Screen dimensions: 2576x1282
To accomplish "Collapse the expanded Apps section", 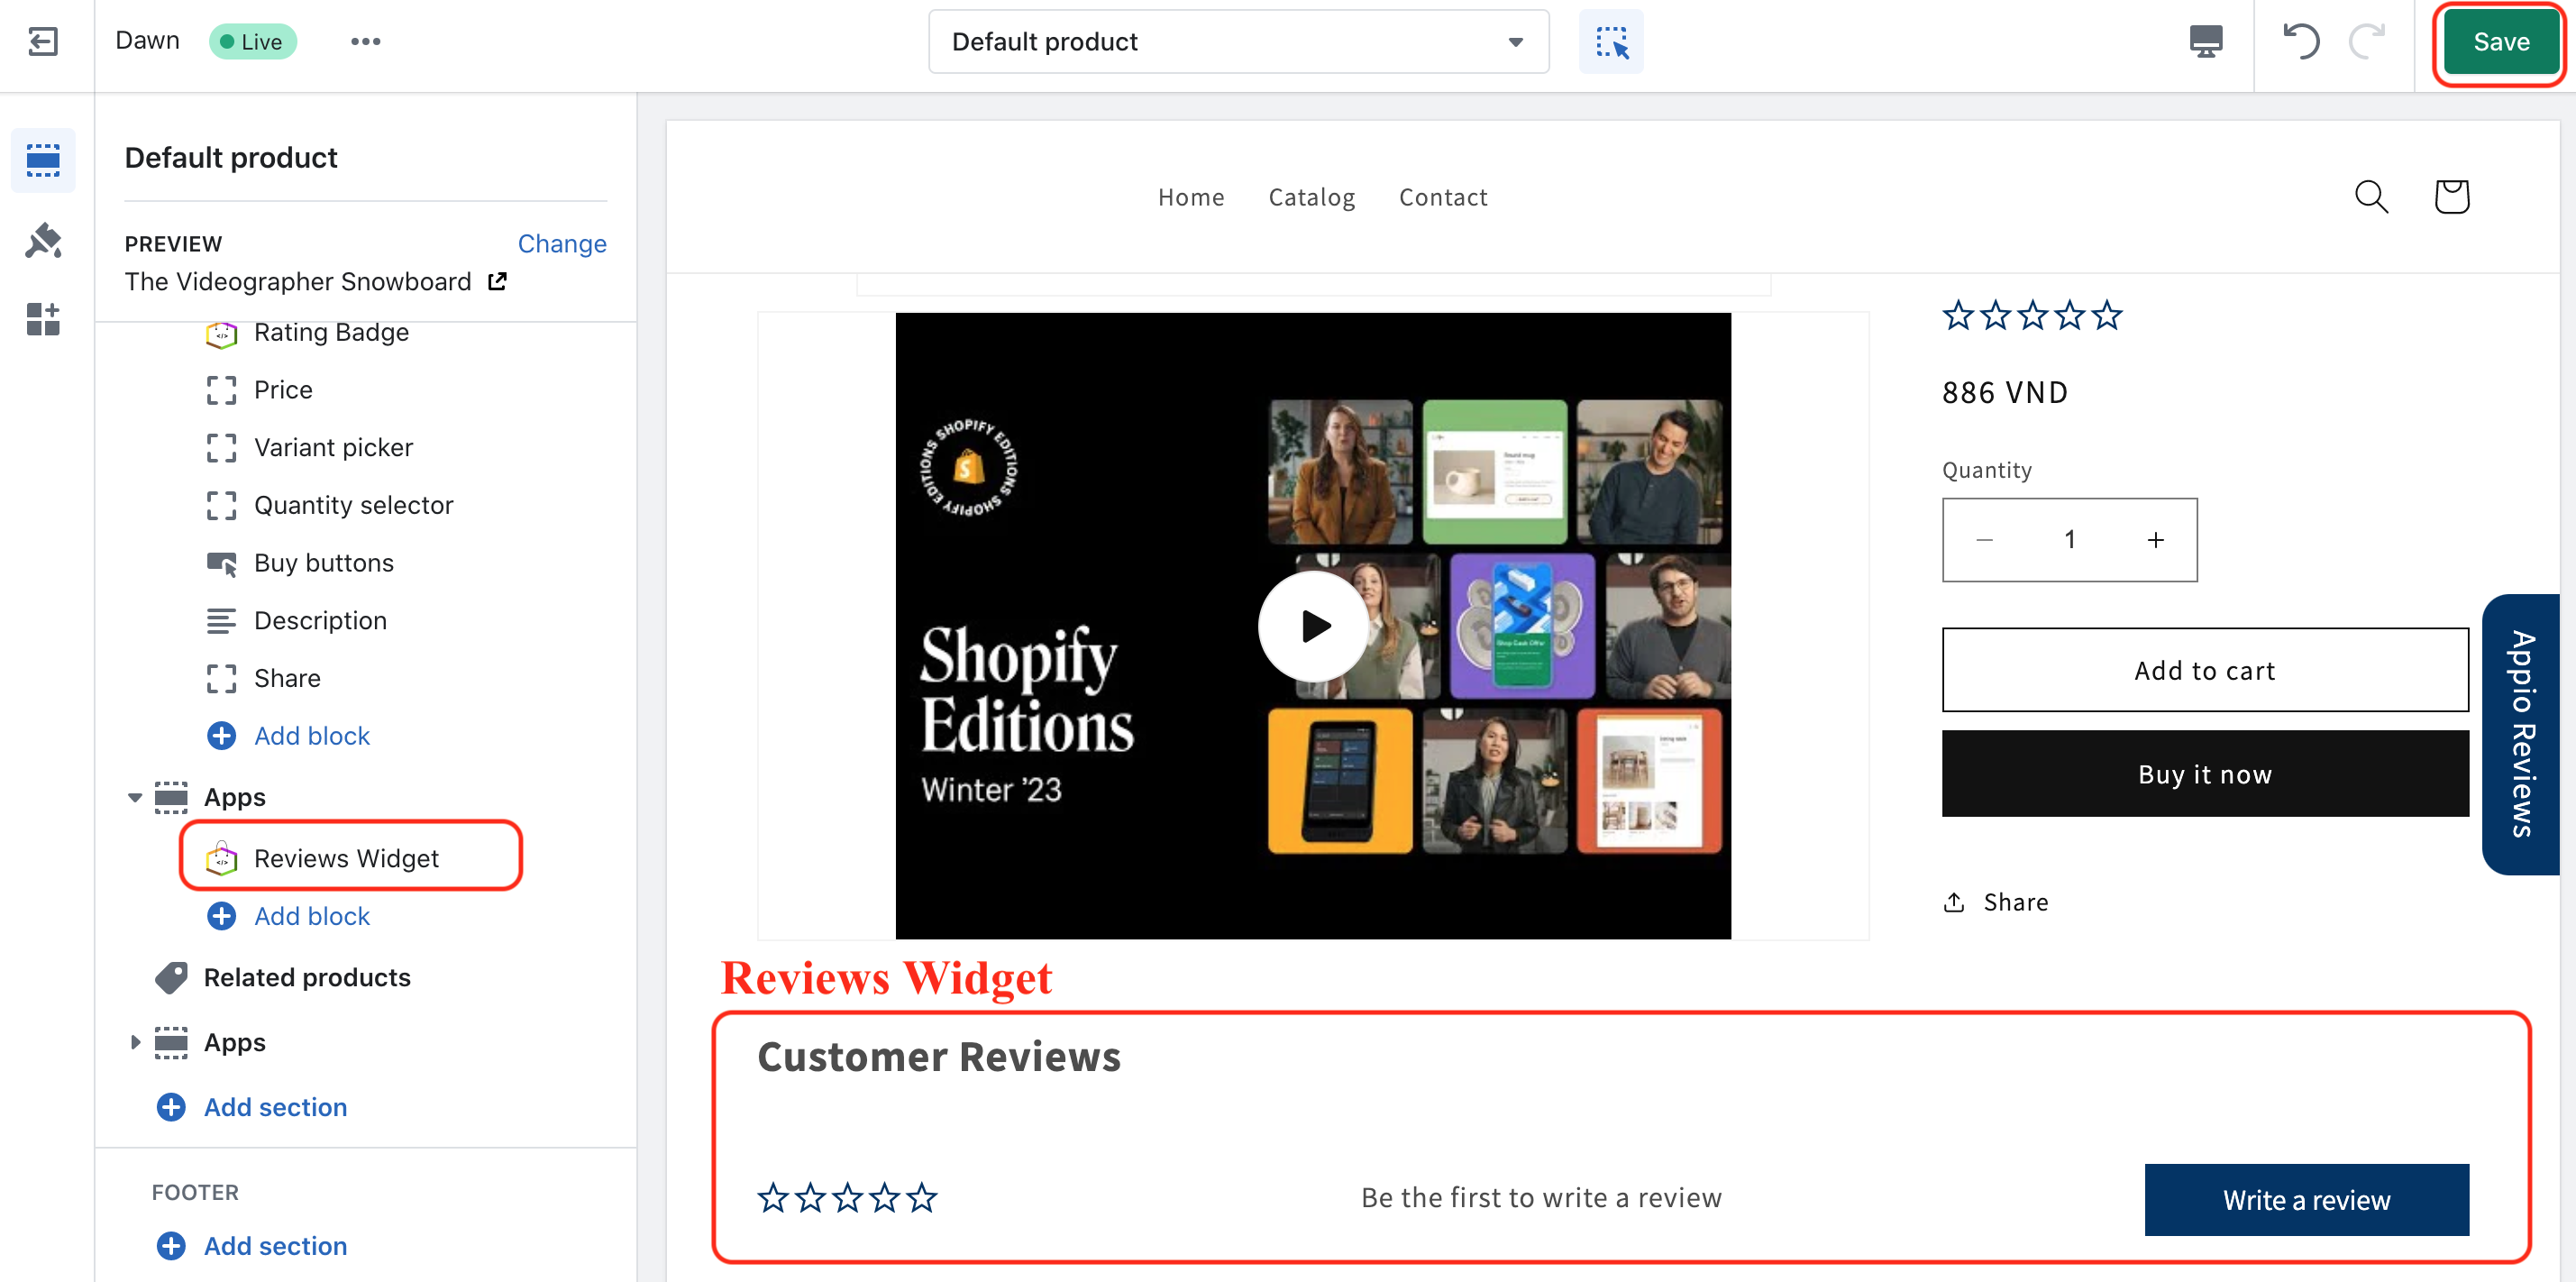I will (135, 797).
